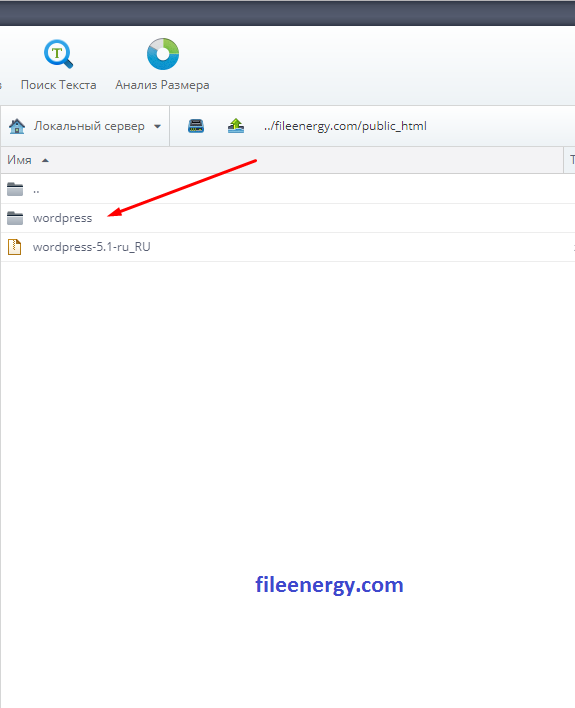The height and width of the screenshot is (708, 575).
Task: Click the Поиск Текста magnifier icon
Action: click(x=58, y=54)
